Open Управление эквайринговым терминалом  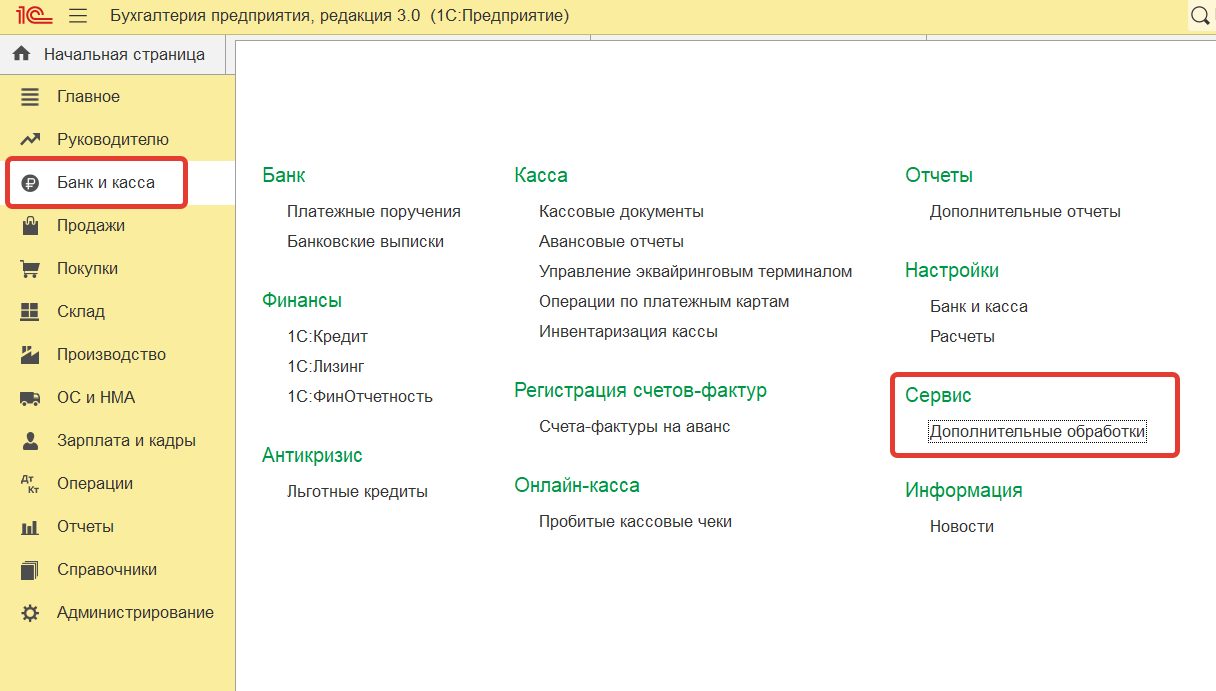(x=696, y=272)
